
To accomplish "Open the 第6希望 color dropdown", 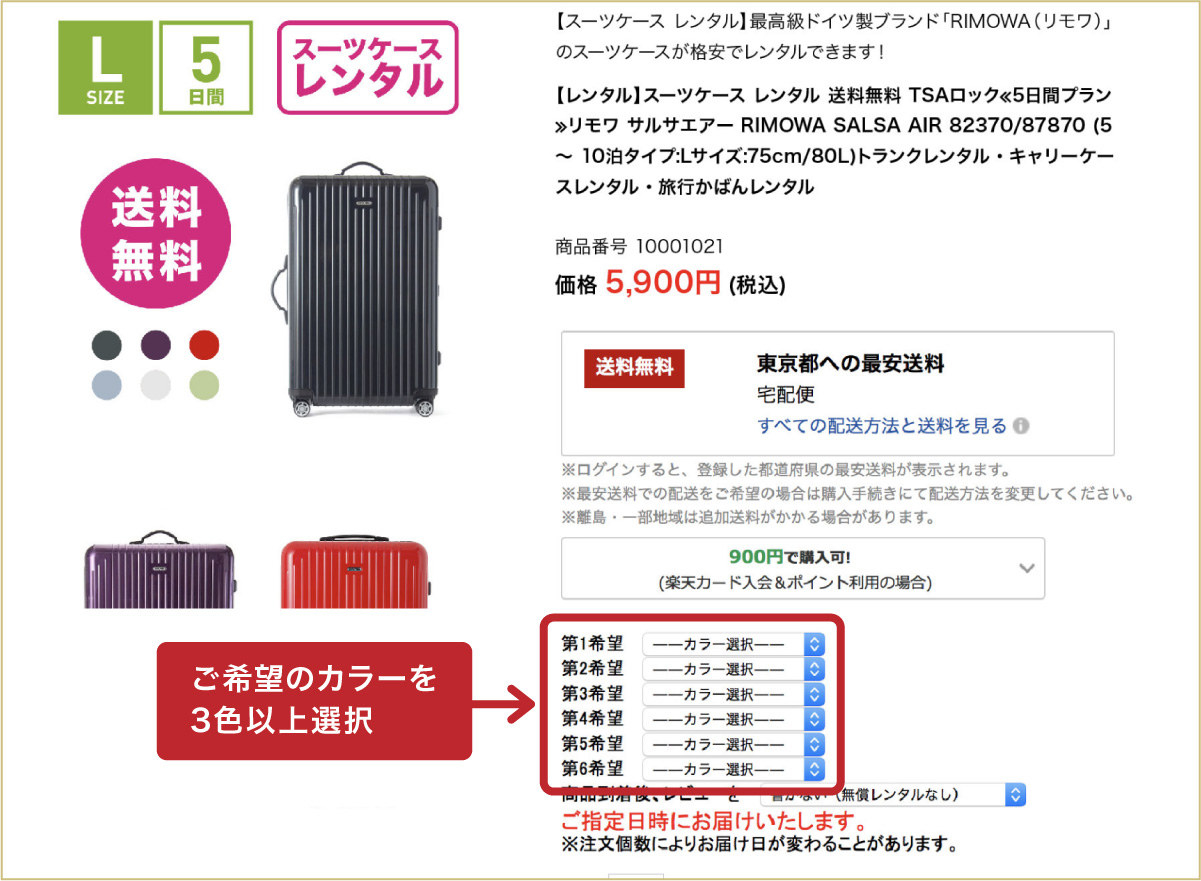I will (734, 769).
